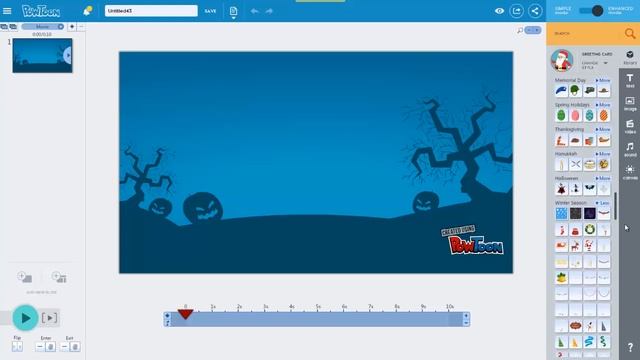
Task: Click the help question mark icon
Action: (x=630, y=347)
